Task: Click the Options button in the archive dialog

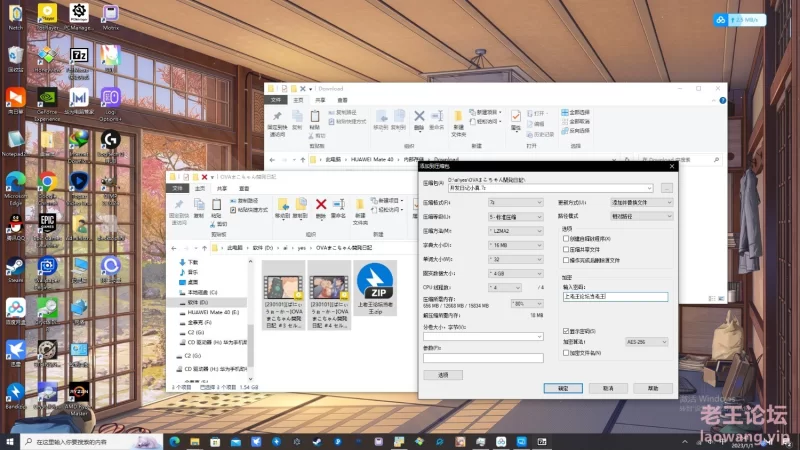Action: click(x=443, y=375)
